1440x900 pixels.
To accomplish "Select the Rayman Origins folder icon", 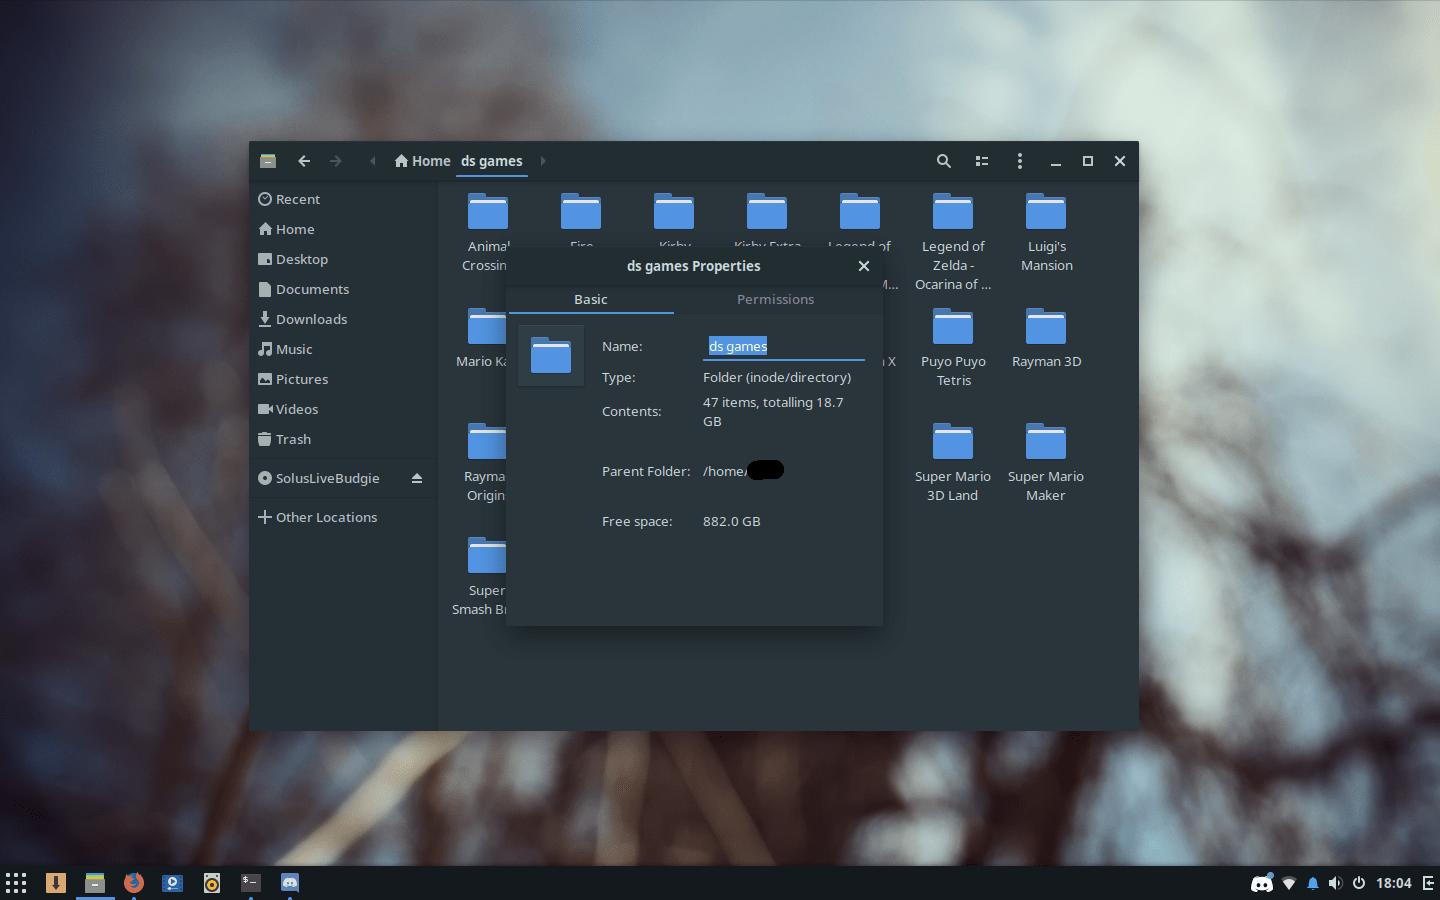I will tap(487, 442).
